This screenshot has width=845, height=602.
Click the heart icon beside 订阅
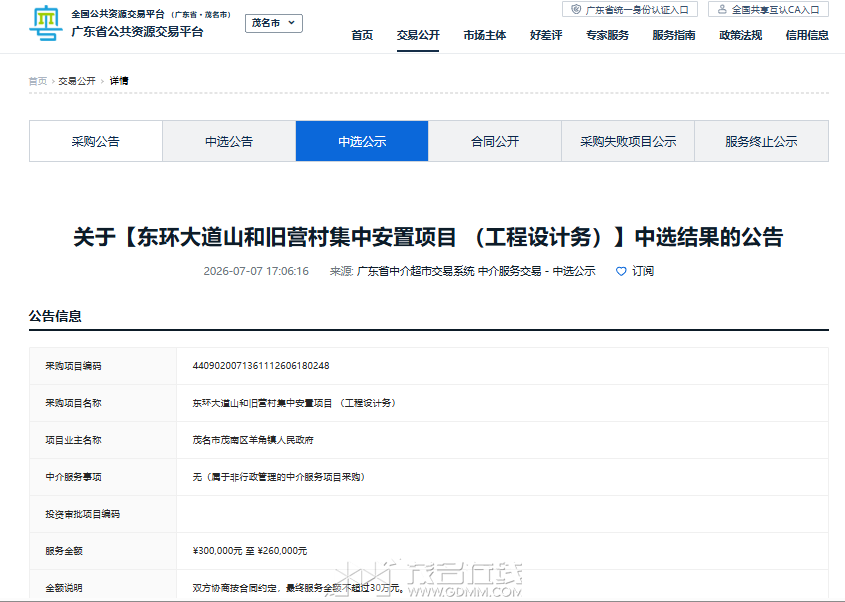[x=621, y=271]
